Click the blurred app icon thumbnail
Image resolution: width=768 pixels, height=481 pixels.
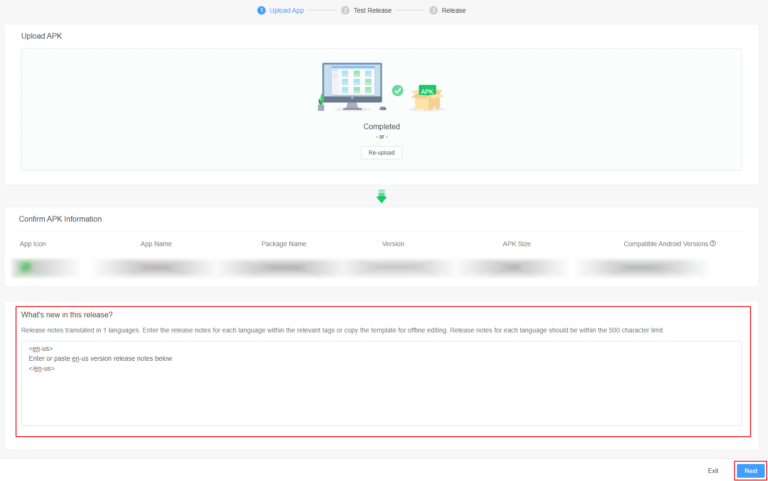point(27,267)
